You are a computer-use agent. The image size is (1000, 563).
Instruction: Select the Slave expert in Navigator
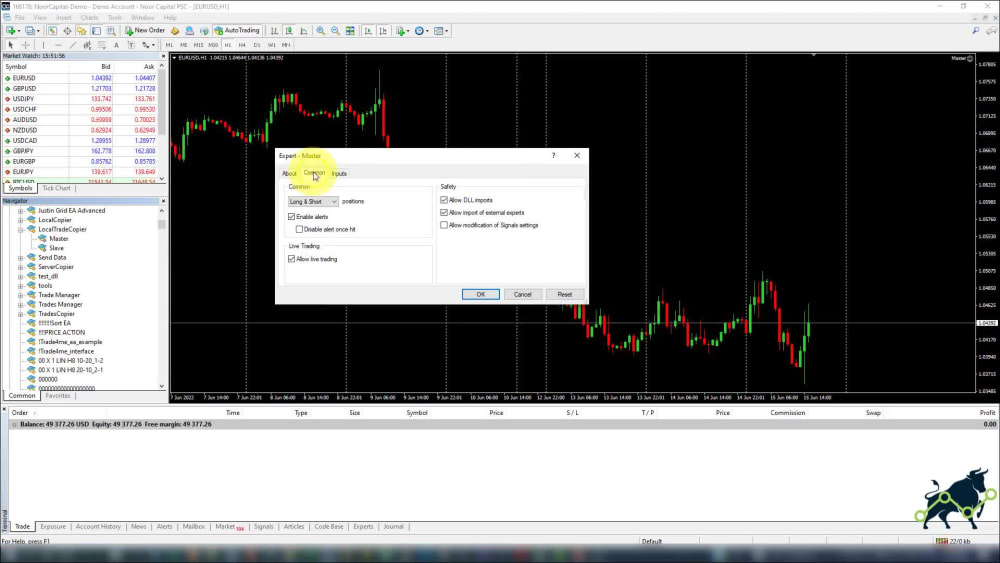click(56, 248)
